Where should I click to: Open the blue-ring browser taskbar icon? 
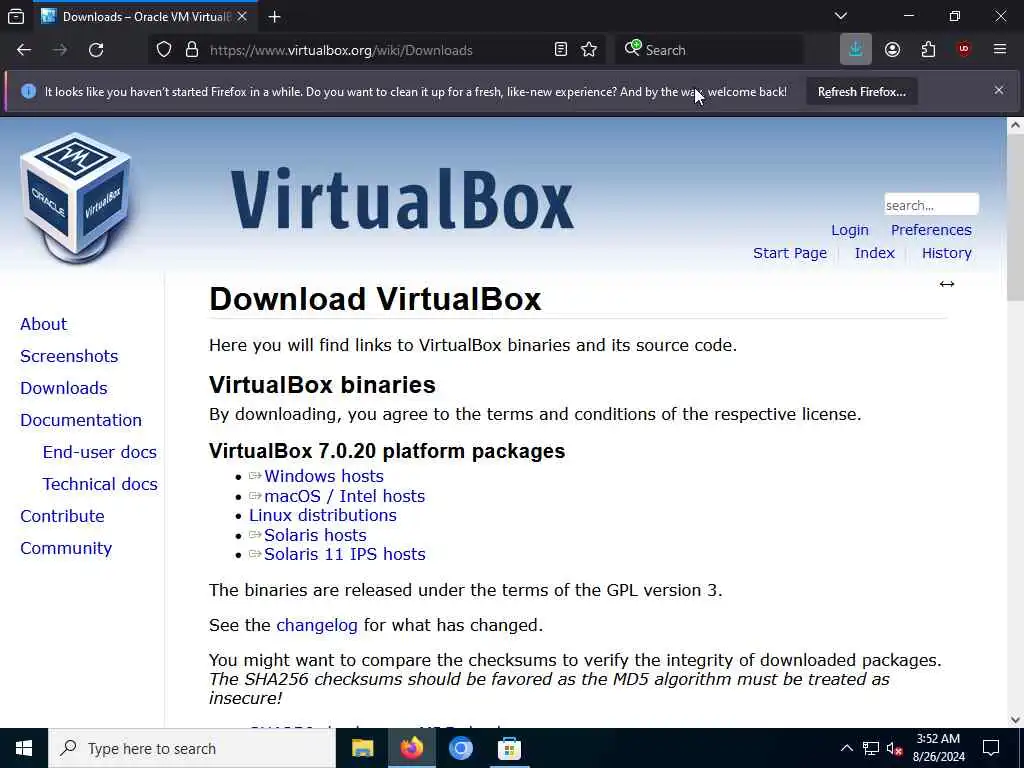[x=460, y=748]
